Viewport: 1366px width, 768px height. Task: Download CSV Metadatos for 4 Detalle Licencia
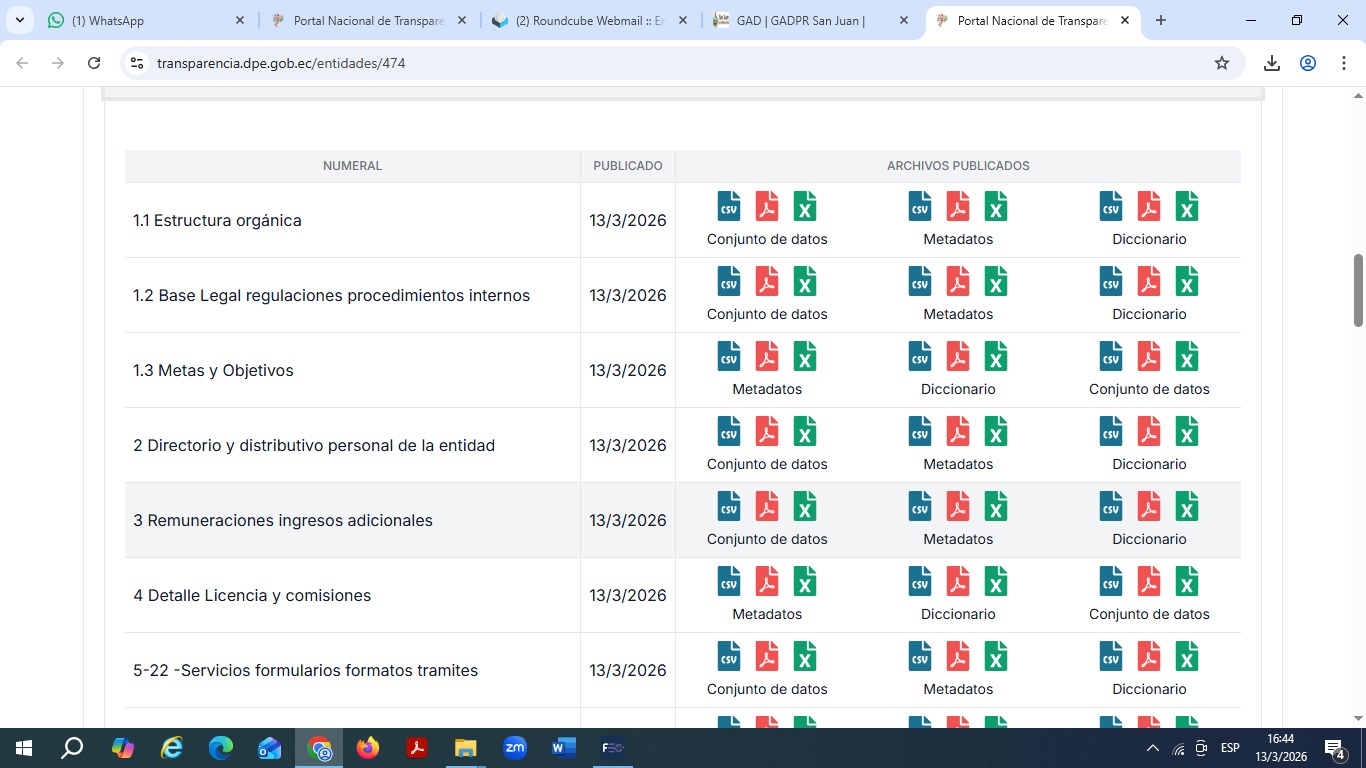(x=729, y=581)
